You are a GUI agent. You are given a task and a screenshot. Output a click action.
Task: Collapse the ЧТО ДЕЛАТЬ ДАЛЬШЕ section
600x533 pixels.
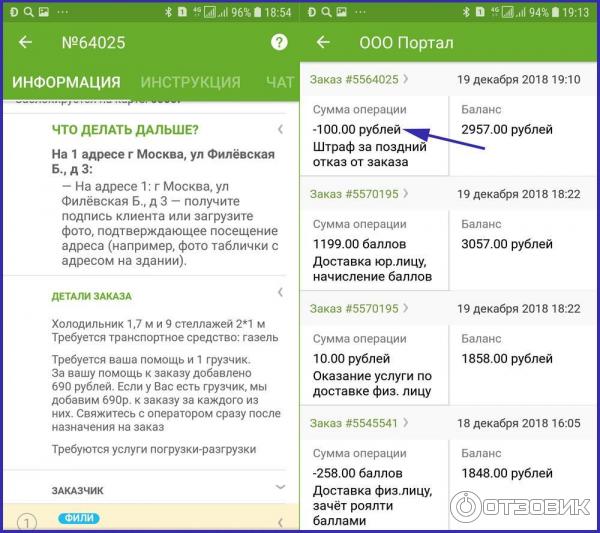pos(280,129)
